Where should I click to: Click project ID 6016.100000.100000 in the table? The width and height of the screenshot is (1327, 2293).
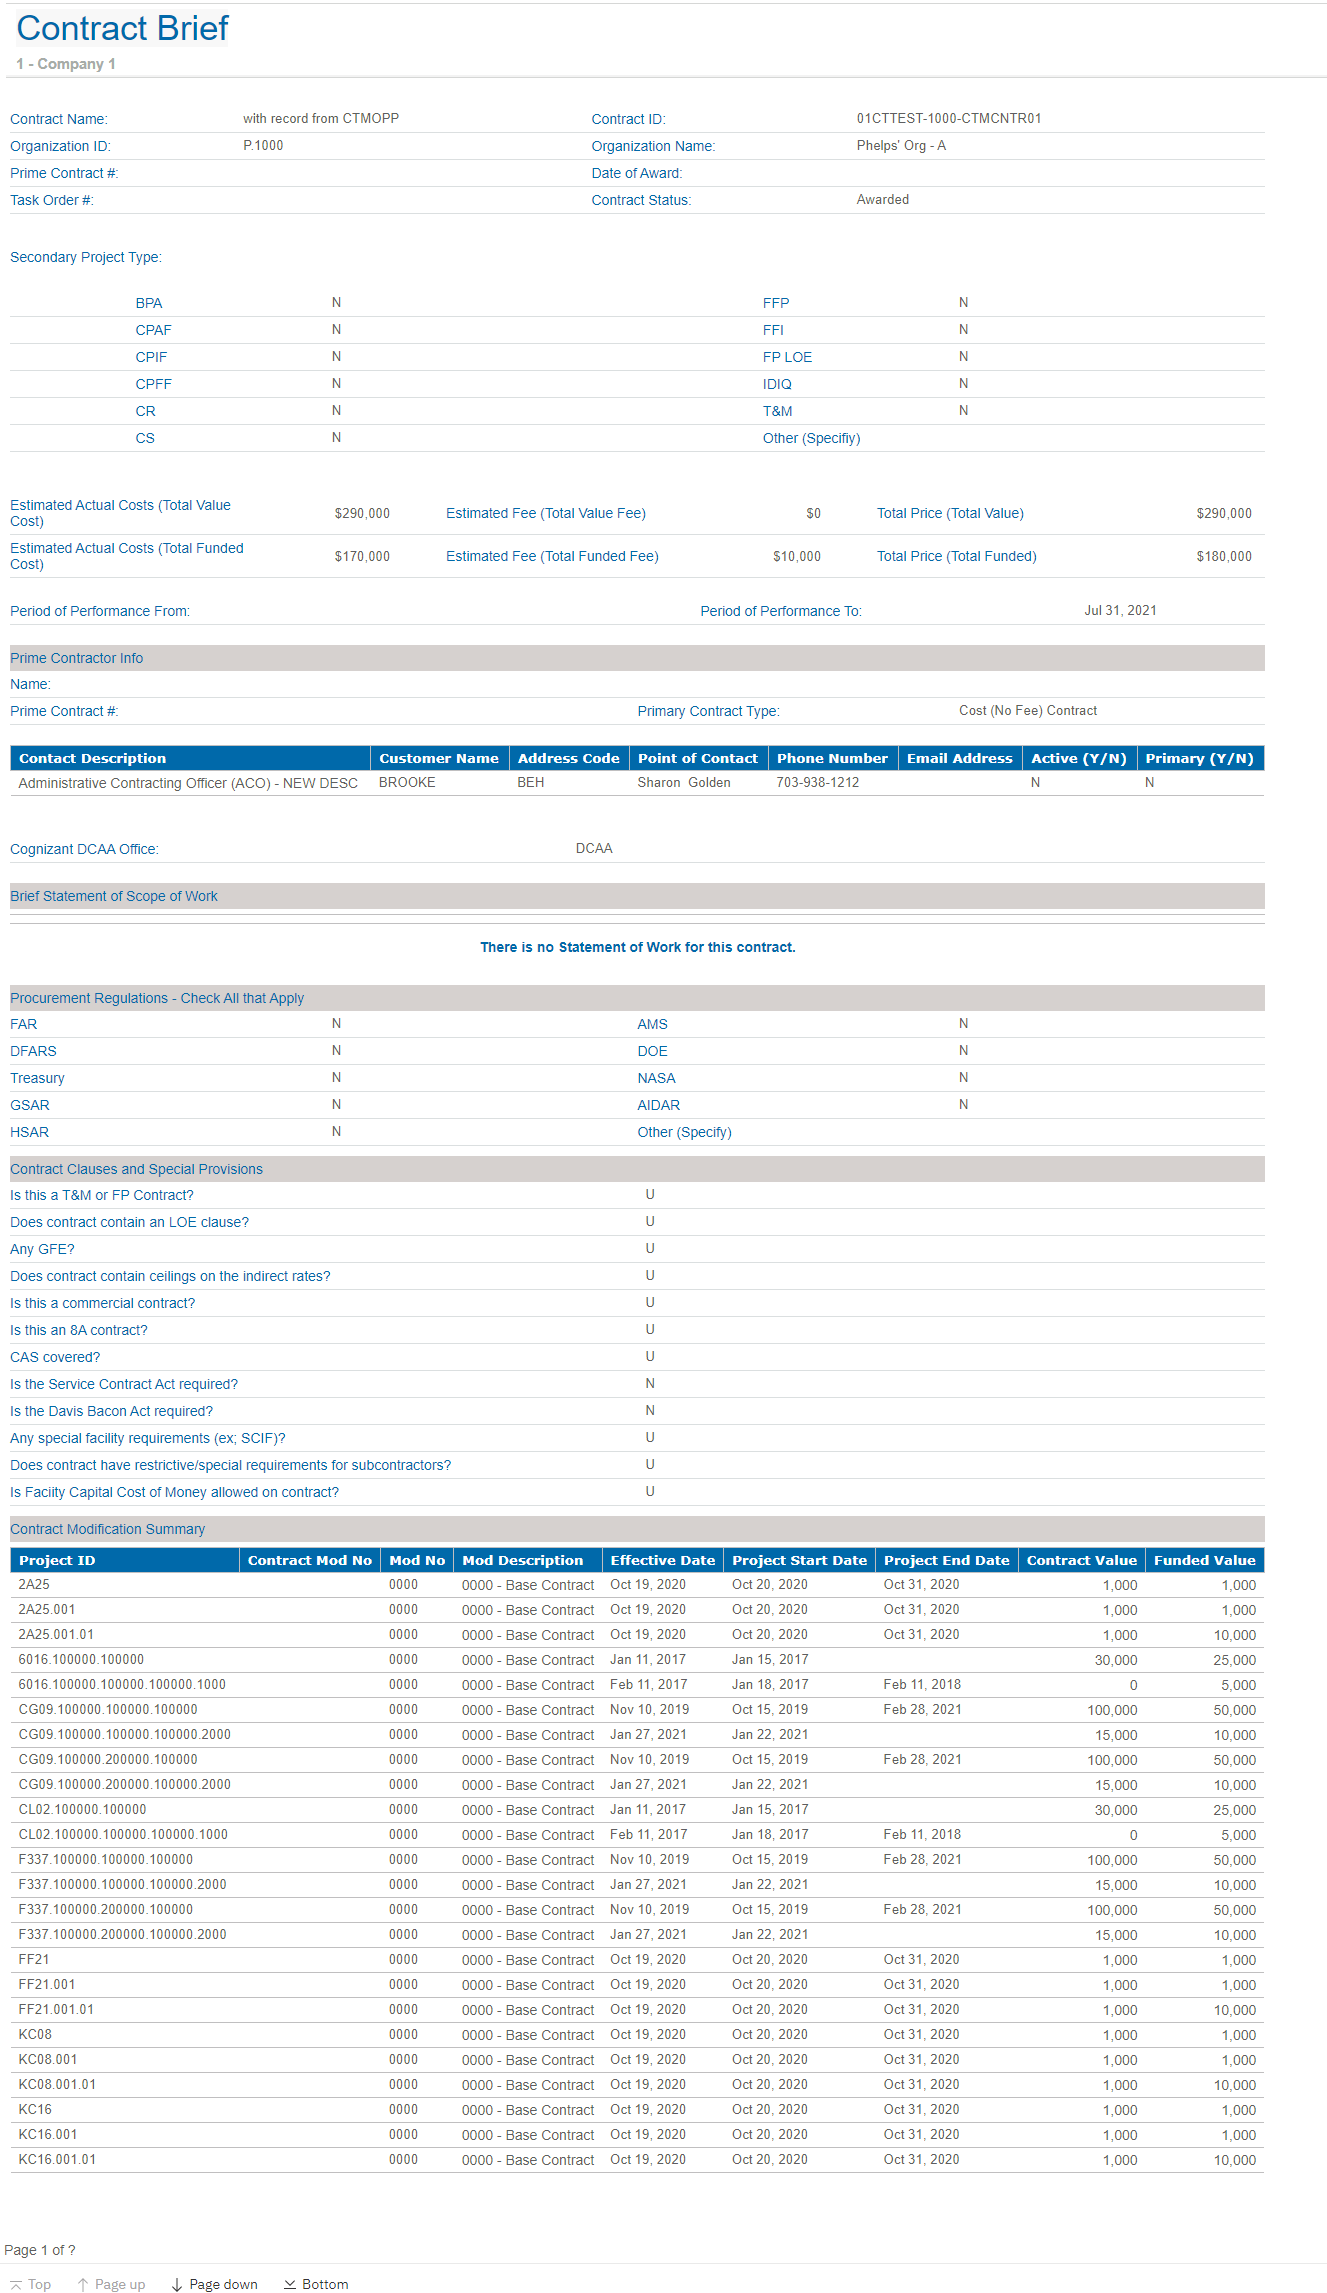tap(81, 1660)
